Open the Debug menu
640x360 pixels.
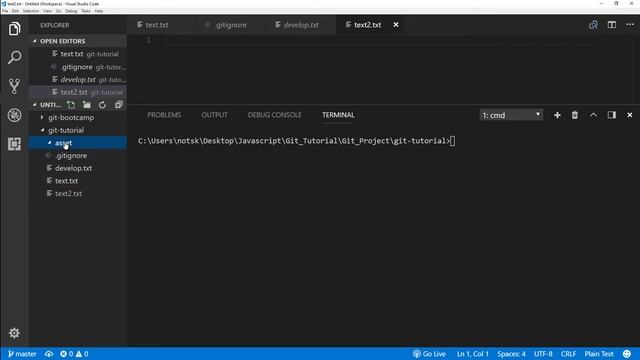click(71, 11)
